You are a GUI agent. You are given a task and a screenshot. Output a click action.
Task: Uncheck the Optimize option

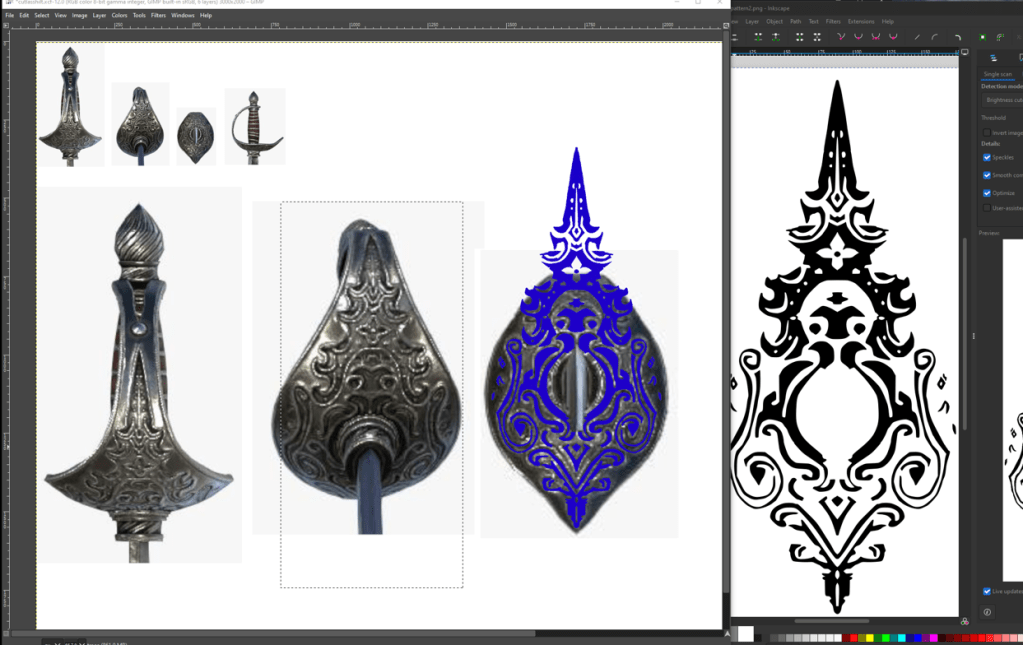coord(987,192)
